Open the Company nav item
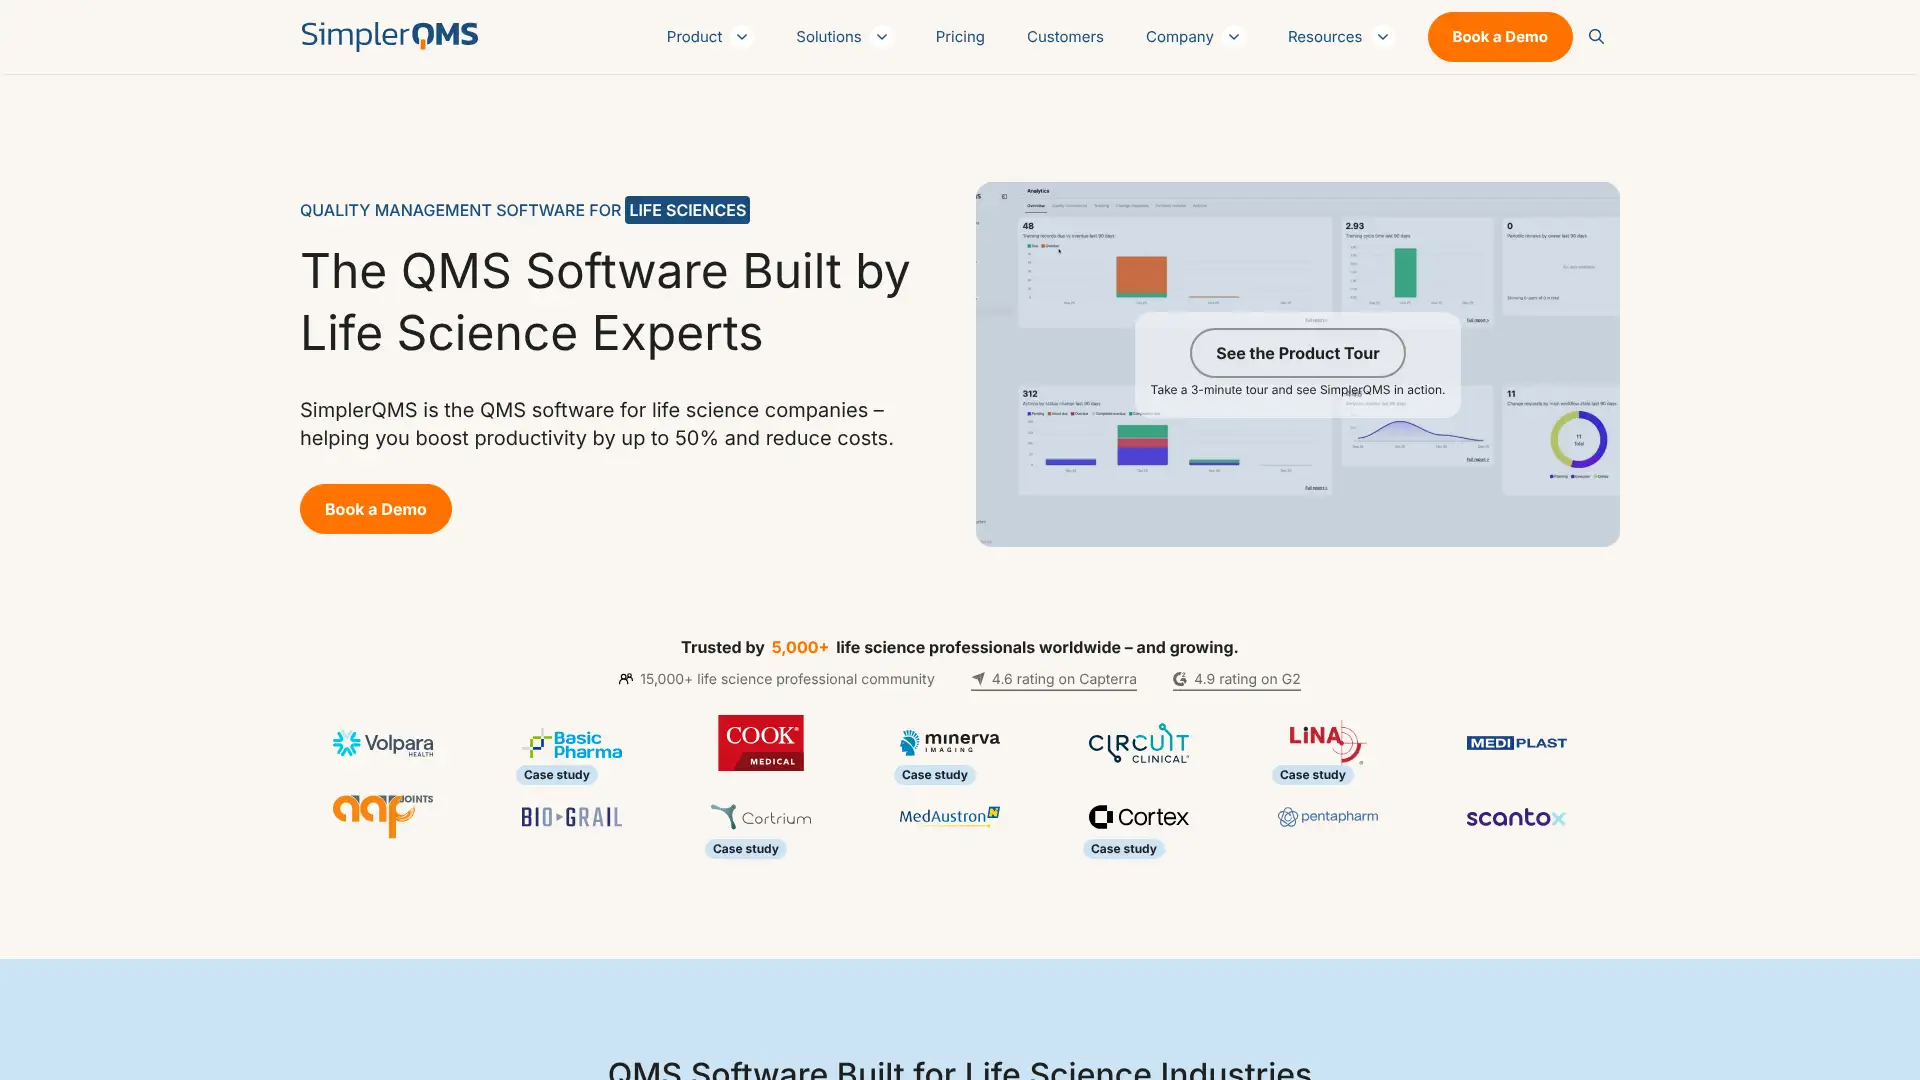The width and height of the screenshot is (1920, 1080). click(1179, 37)
